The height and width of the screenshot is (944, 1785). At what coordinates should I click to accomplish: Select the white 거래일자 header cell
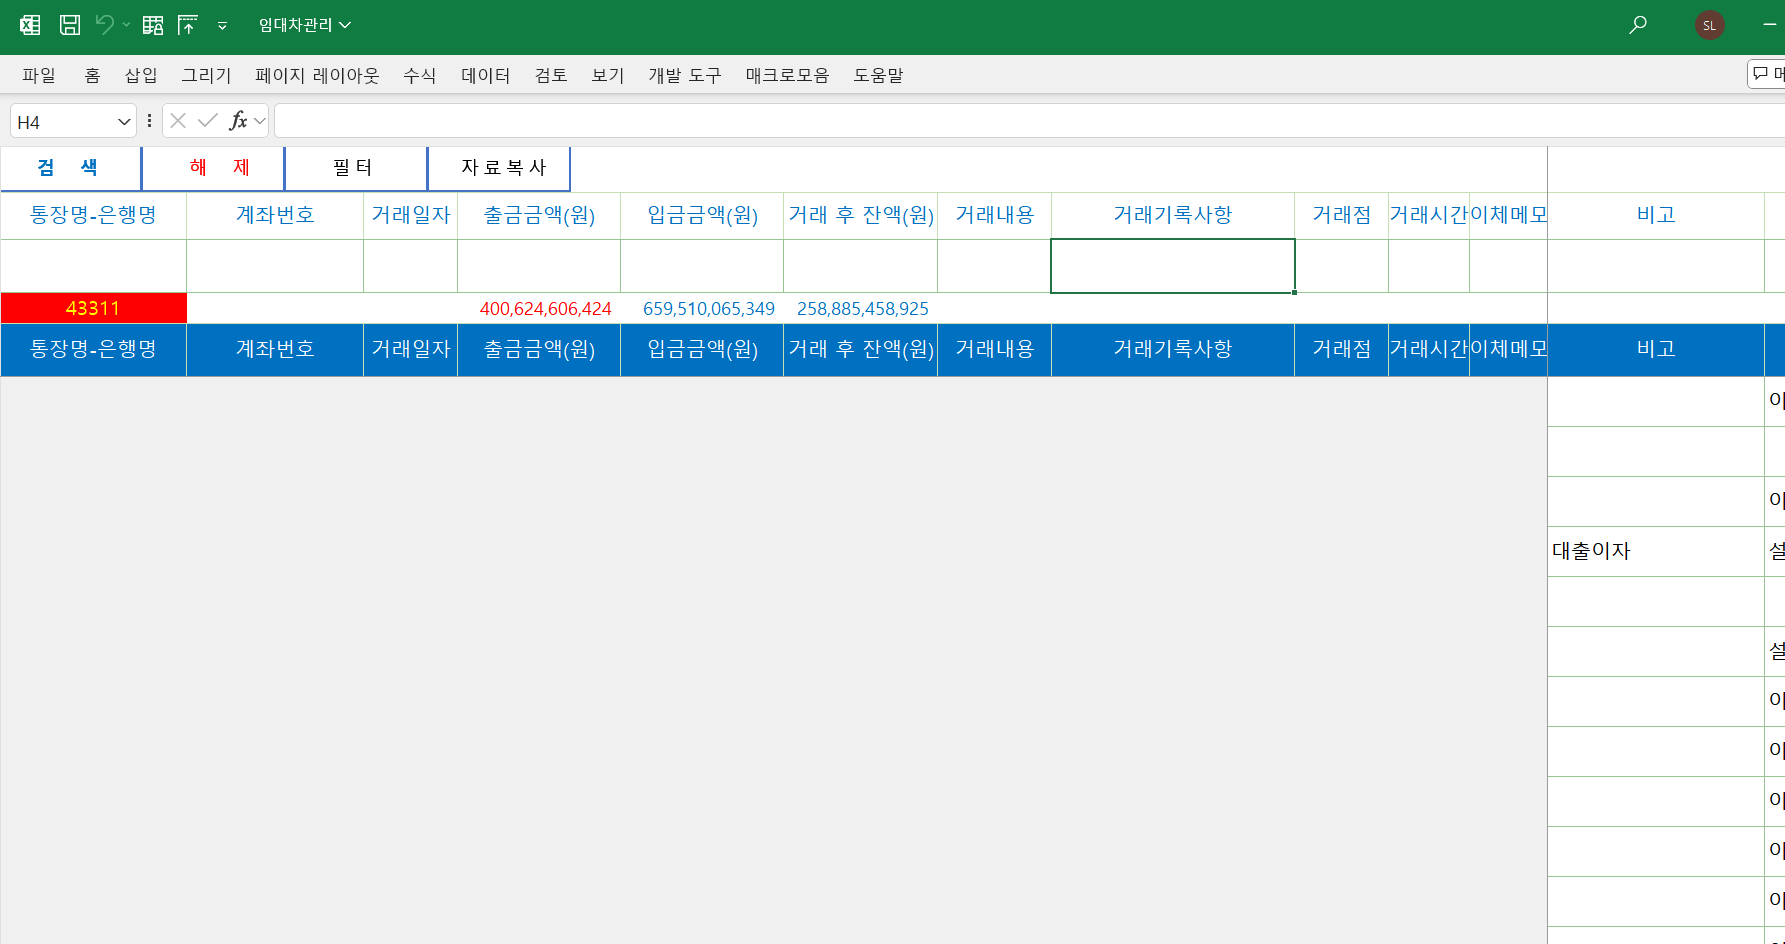[x=411, y=215]
